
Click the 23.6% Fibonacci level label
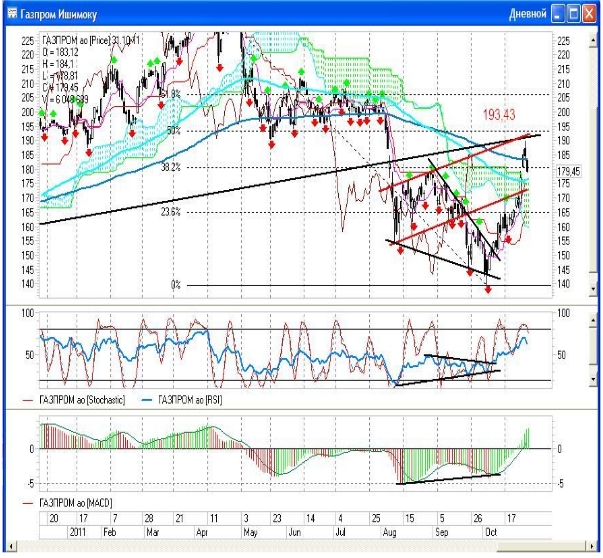pos(171,212)
